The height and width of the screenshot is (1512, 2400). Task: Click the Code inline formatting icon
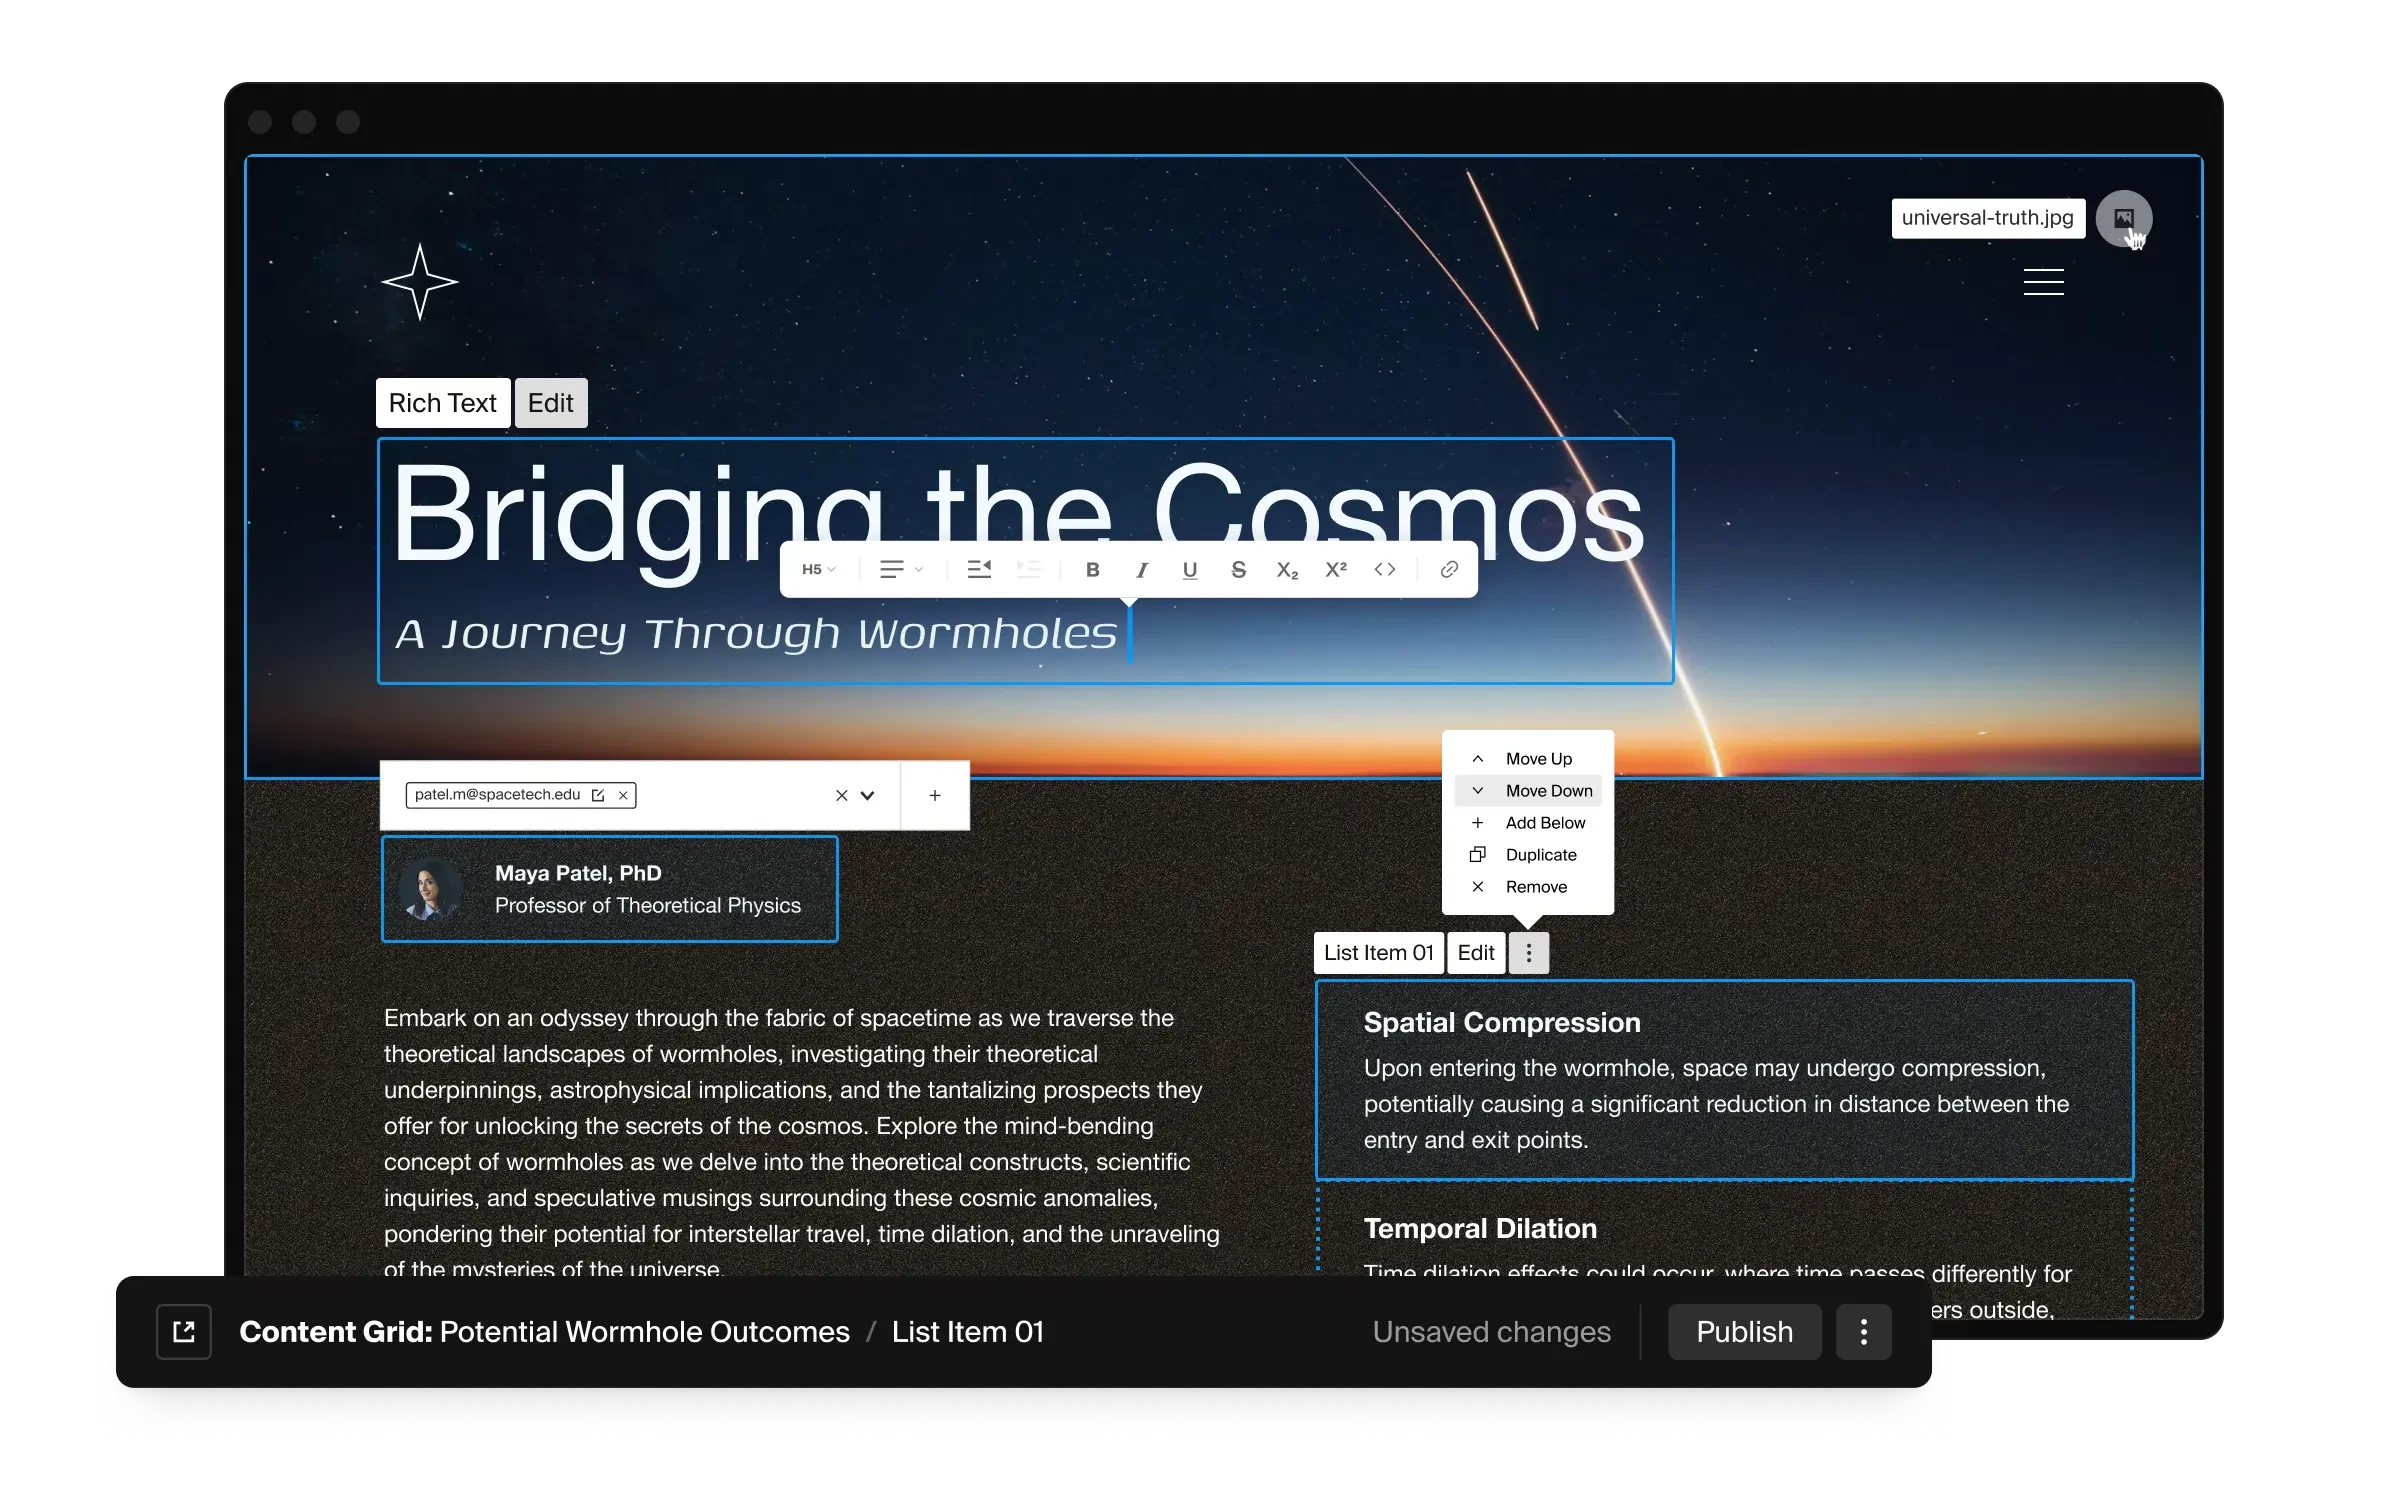click(1386, 570)
